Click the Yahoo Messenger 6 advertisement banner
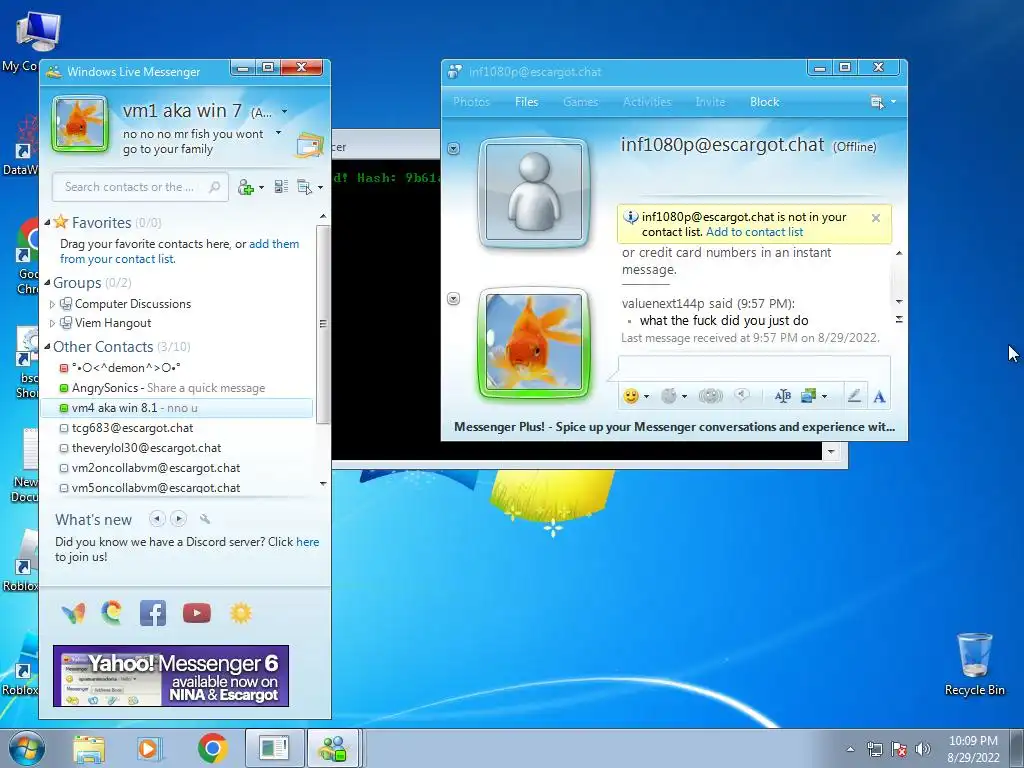 pos(170,676)
